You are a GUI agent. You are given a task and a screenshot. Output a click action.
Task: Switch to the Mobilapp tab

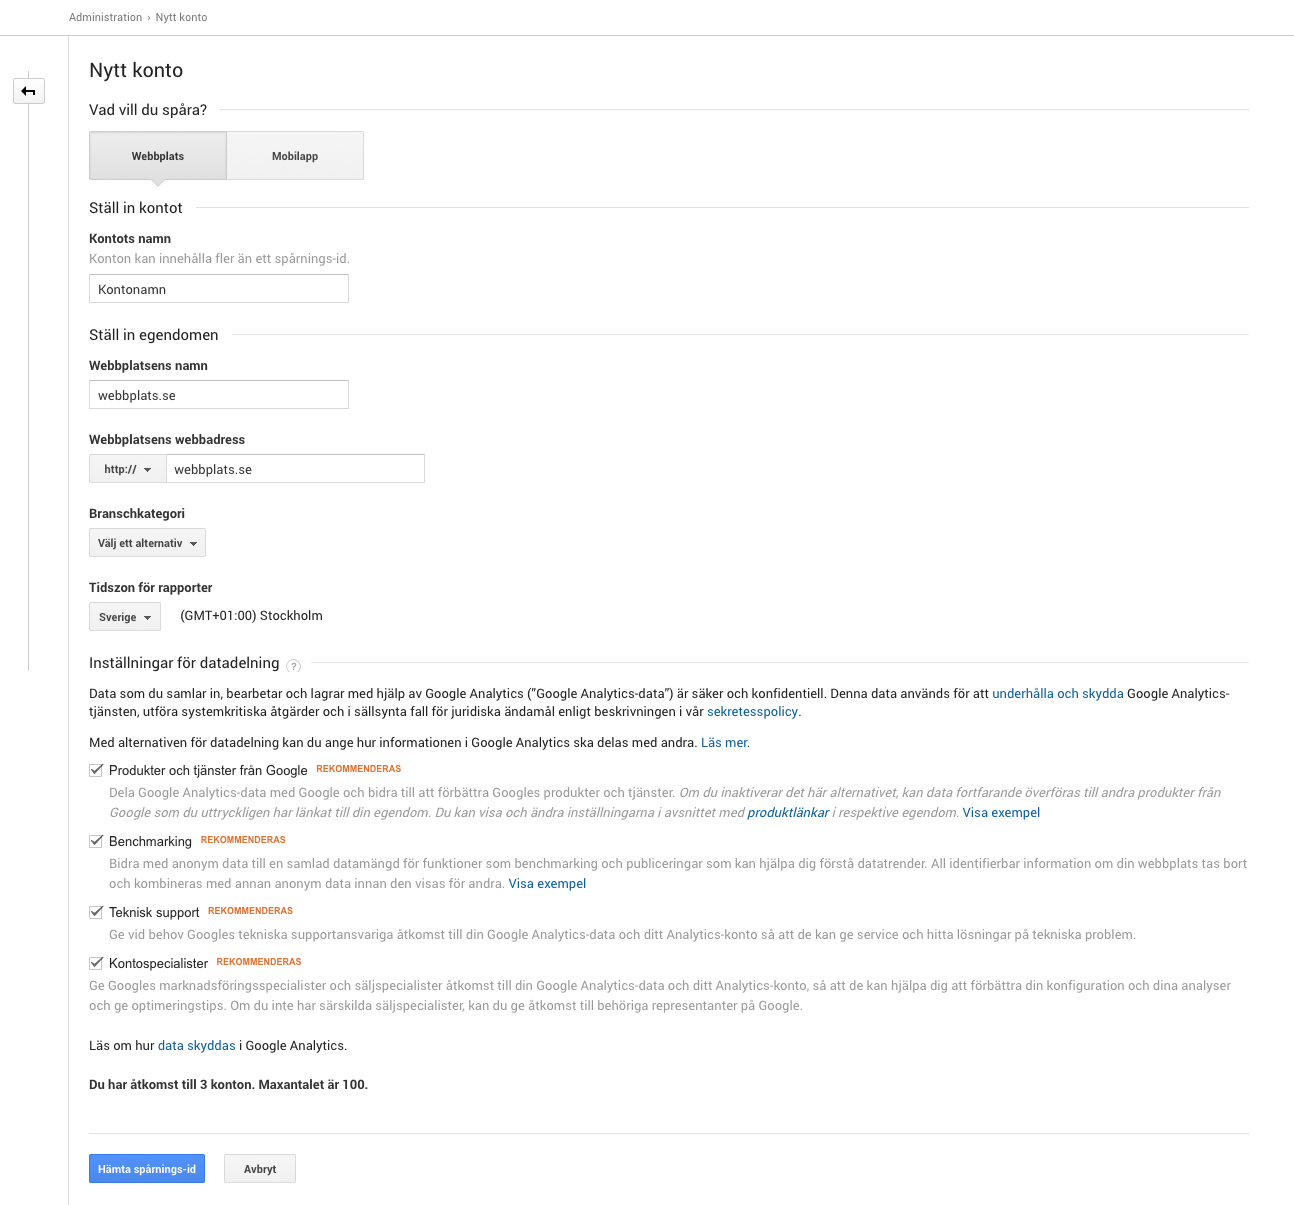coord(295,156)
